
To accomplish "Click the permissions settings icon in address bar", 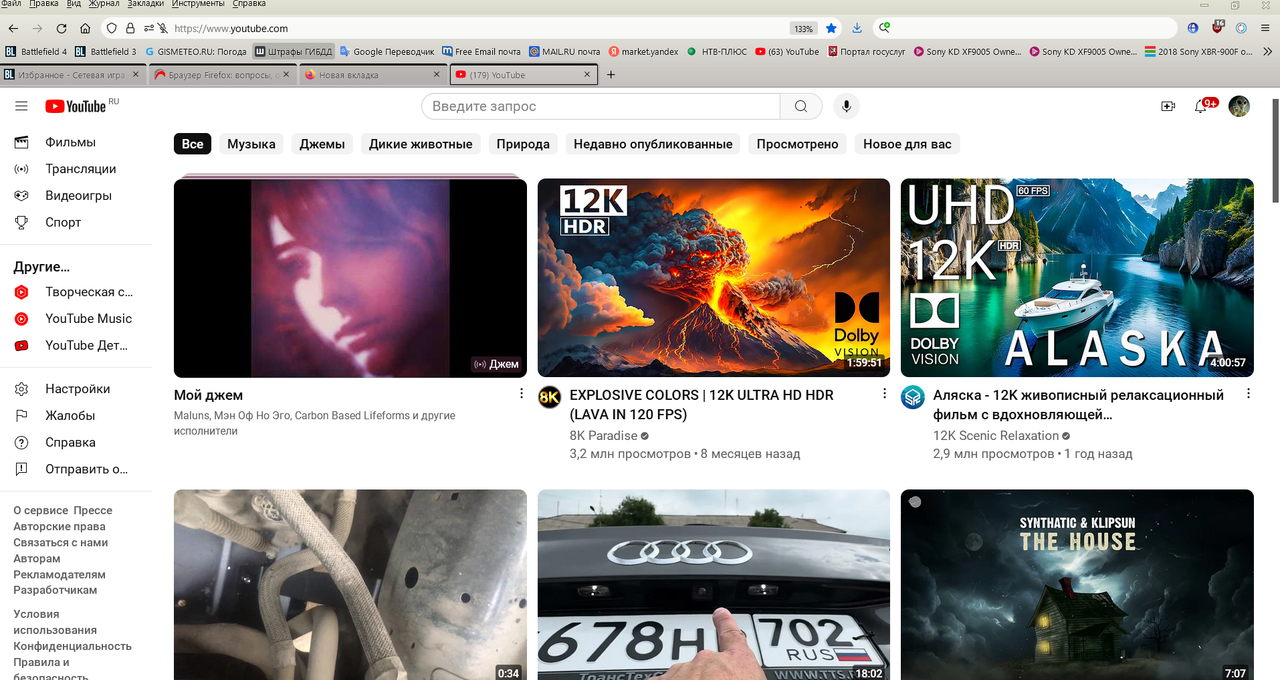I will (x=148, y=29).
